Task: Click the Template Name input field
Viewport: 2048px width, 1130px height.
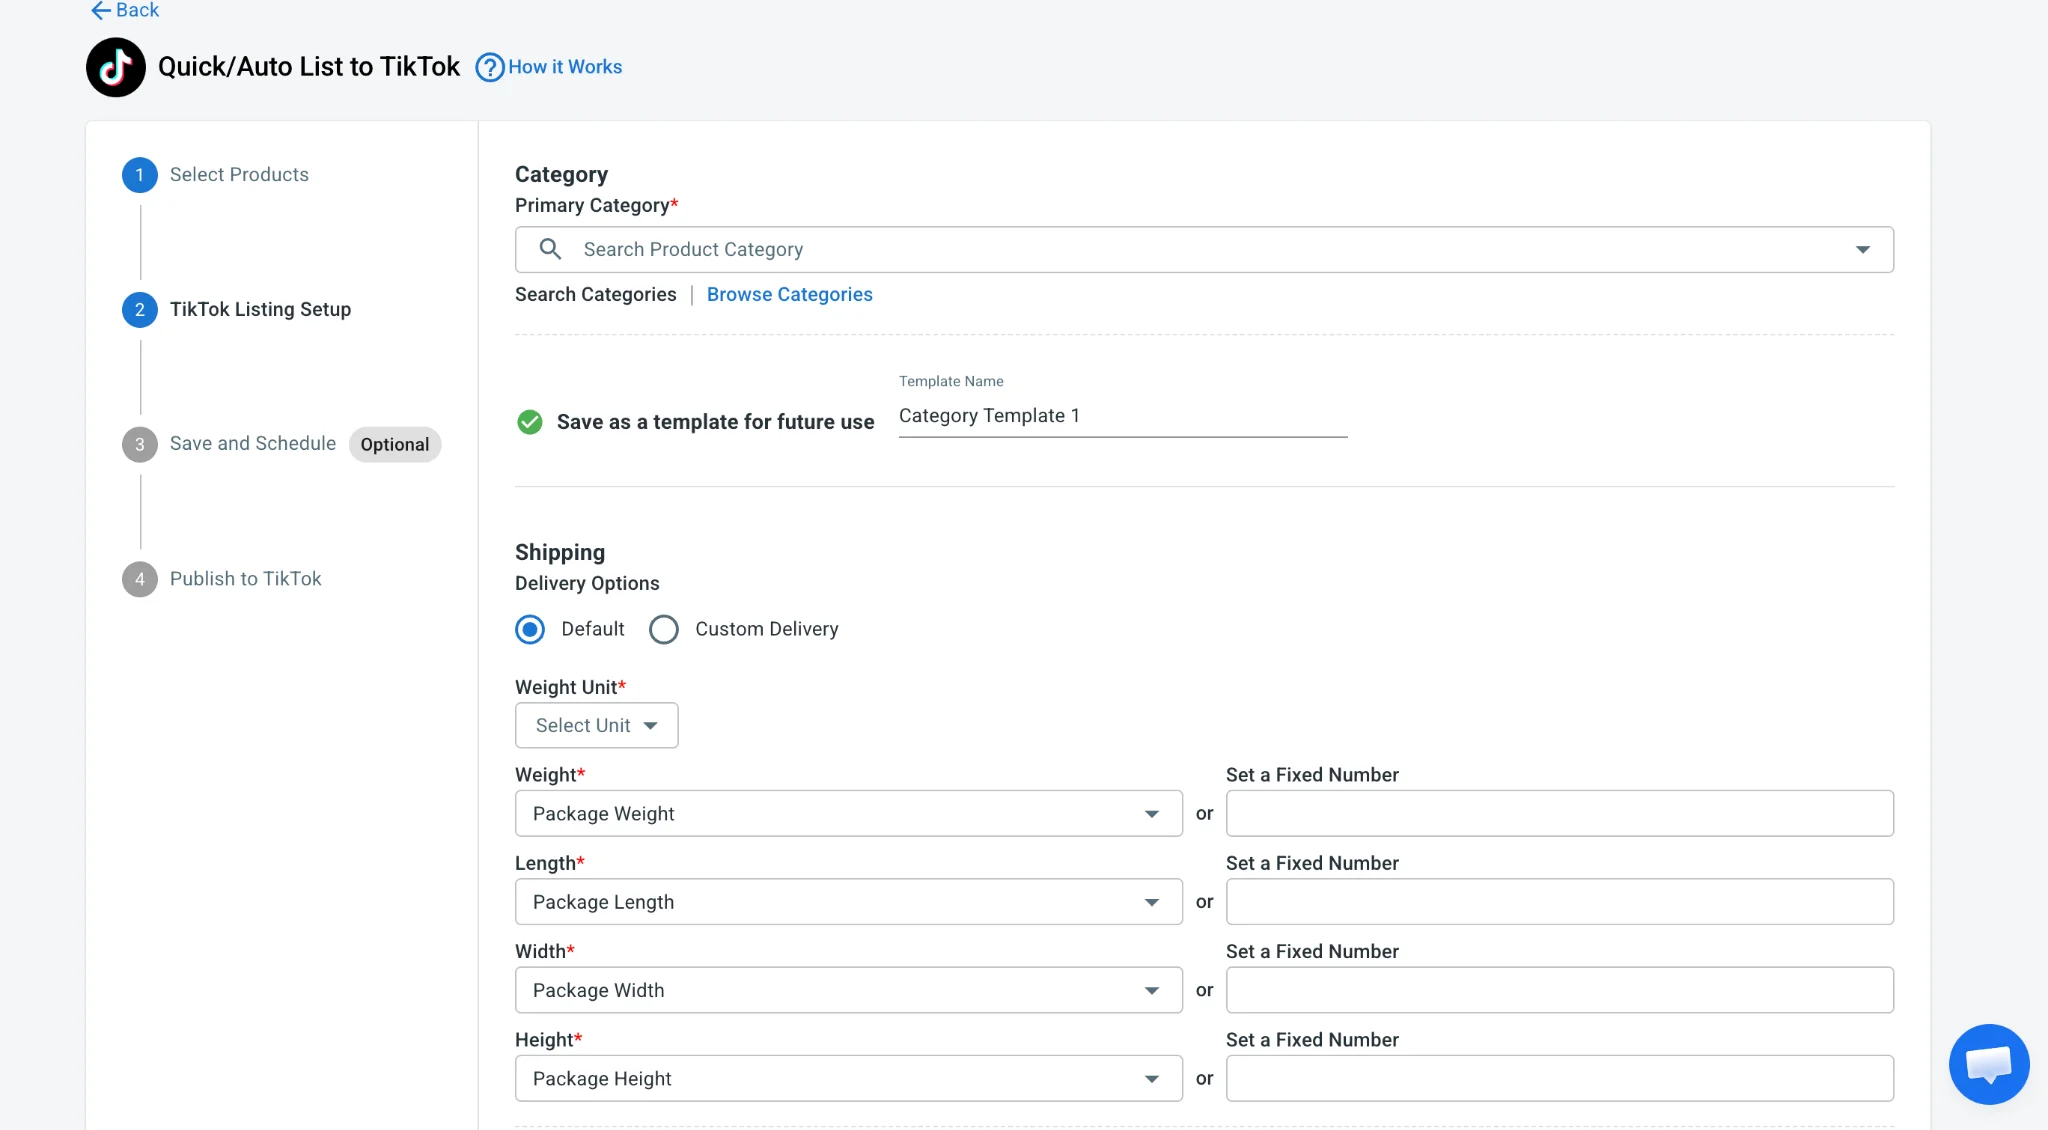Action: [x=1123, y=416]
